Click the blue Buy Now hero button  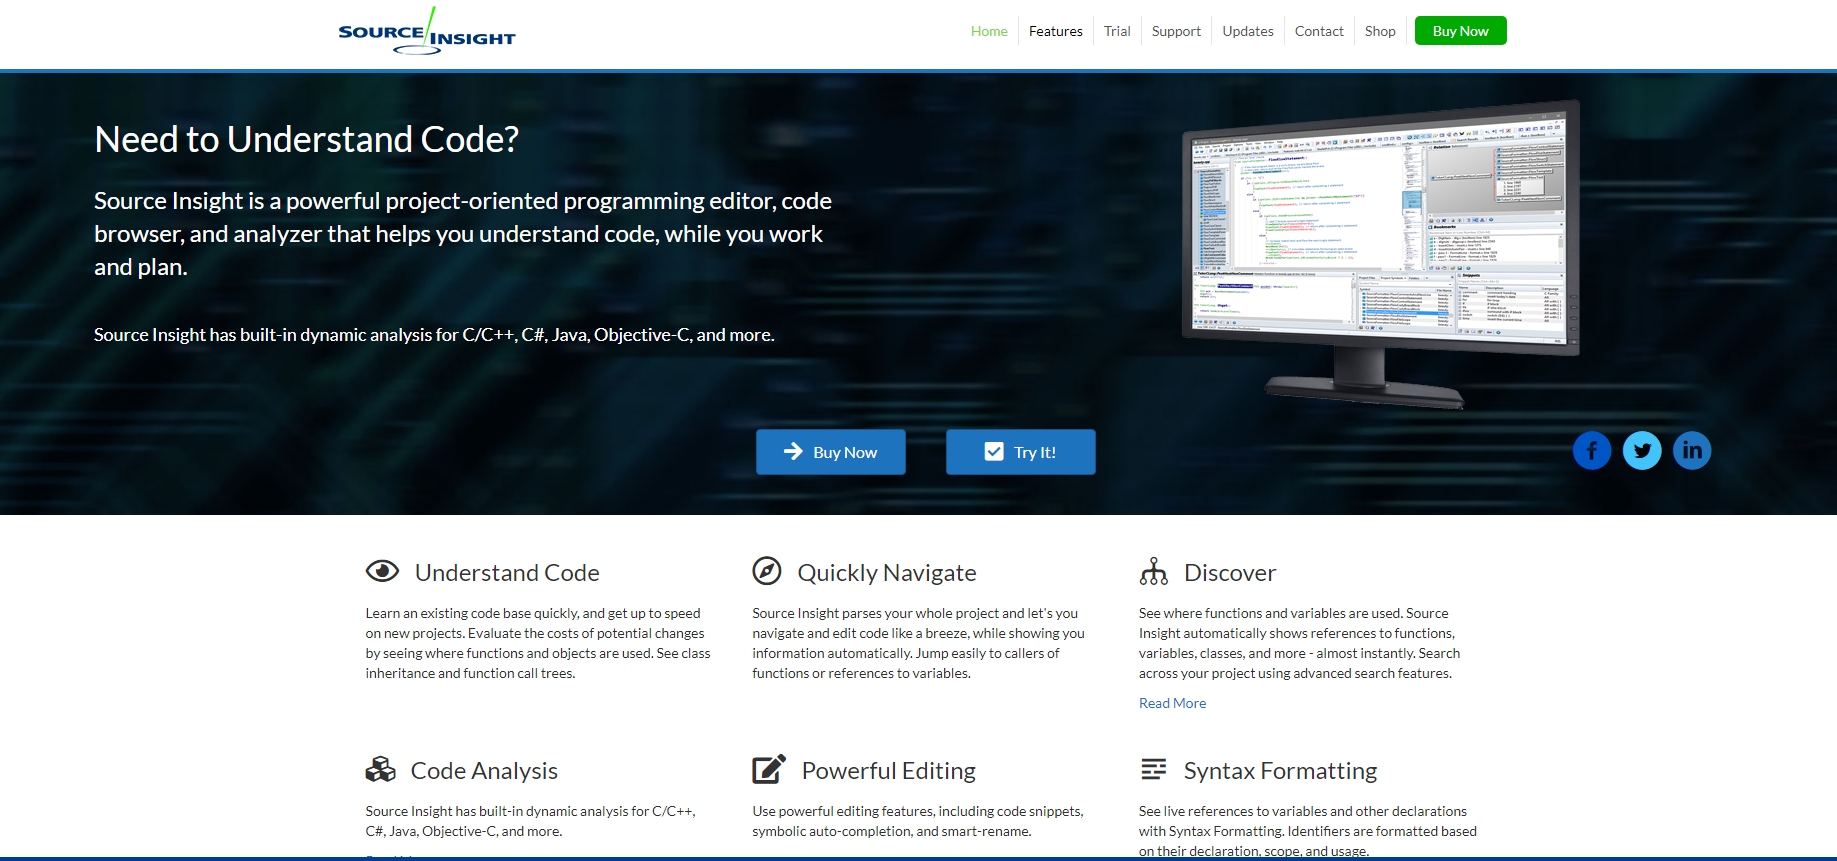pyautogui.click(x=831, y=452)
